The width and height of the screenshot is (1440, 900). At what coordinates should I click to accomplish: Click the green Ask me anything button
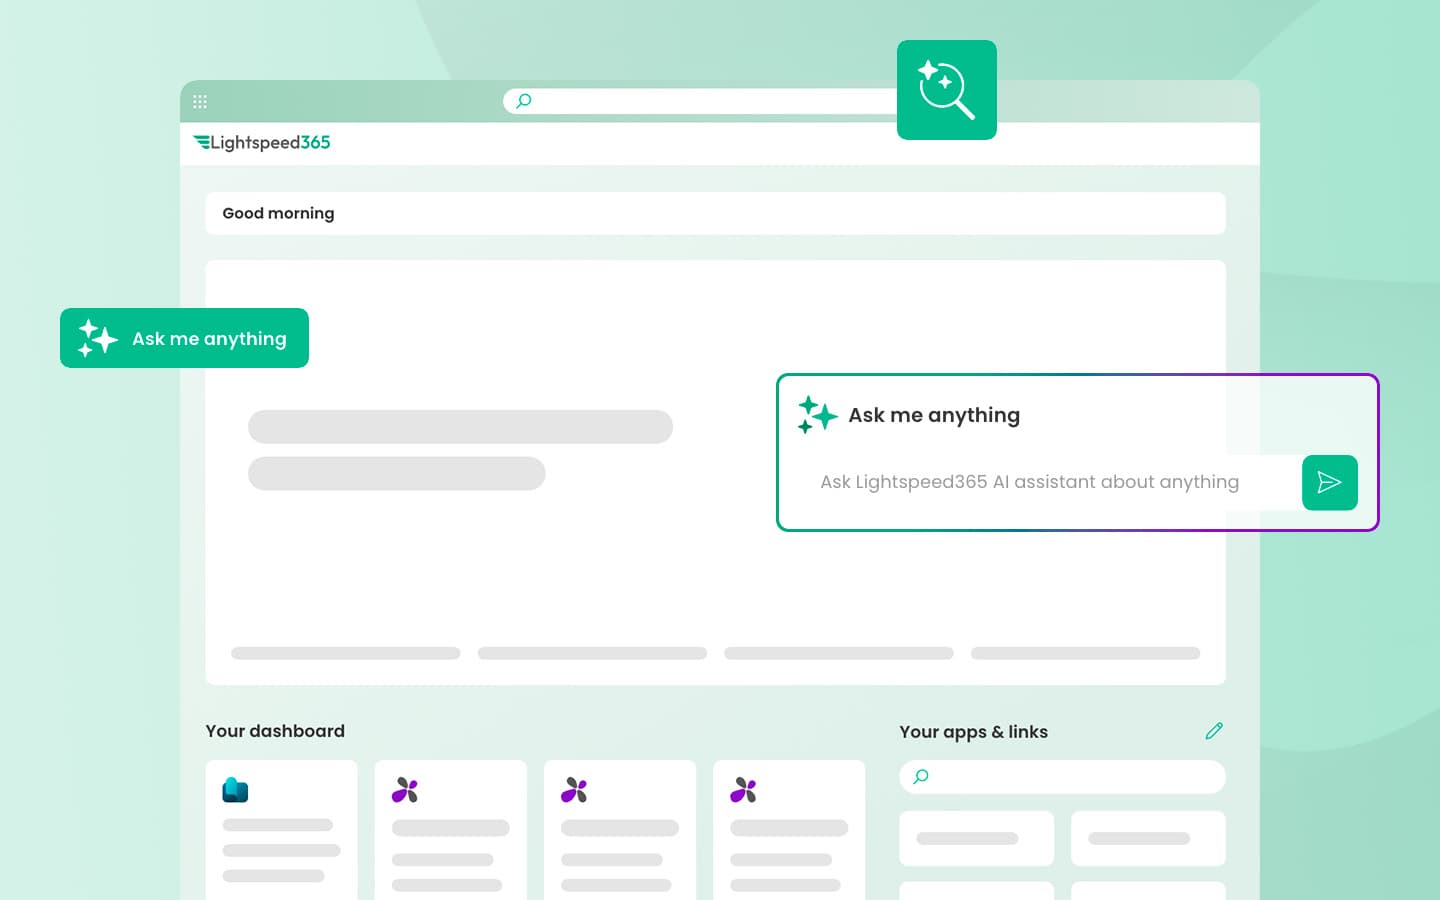point(184,338)
